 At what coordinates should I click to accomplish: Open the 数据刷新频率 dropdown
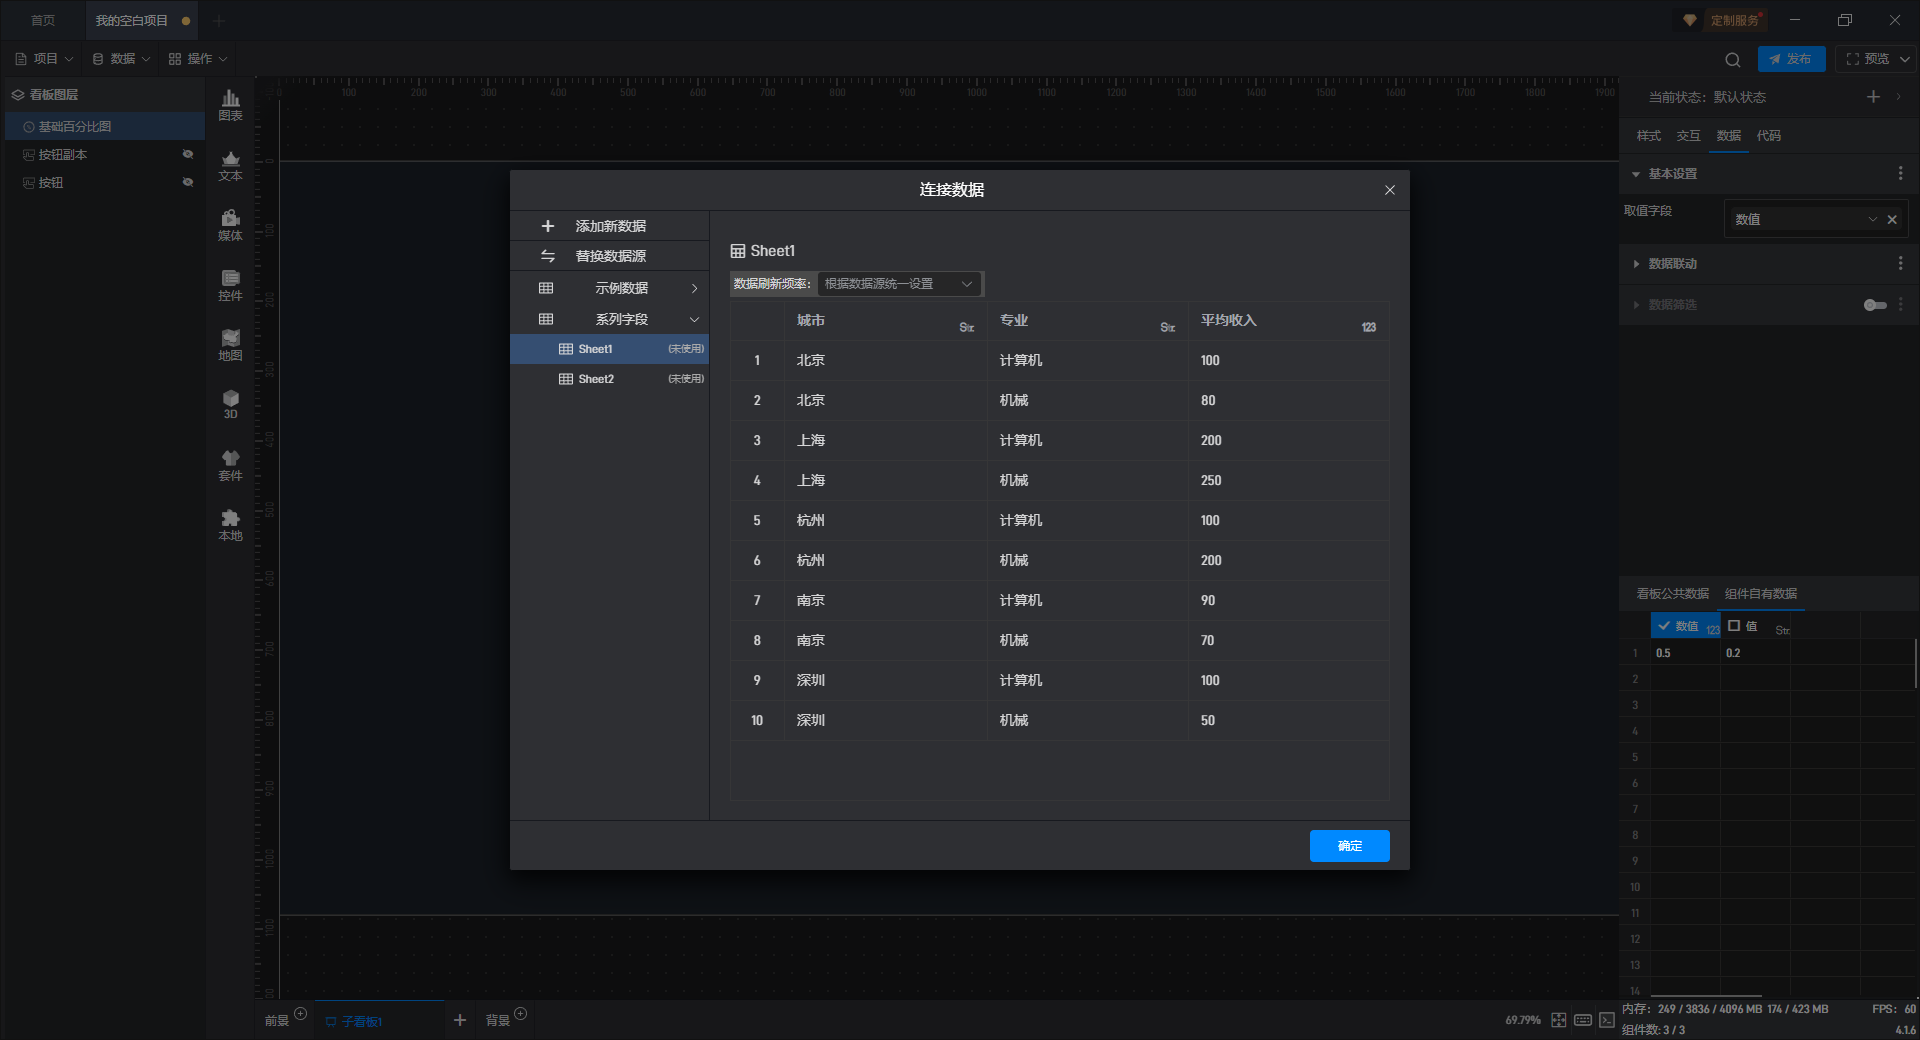[898, 284]
